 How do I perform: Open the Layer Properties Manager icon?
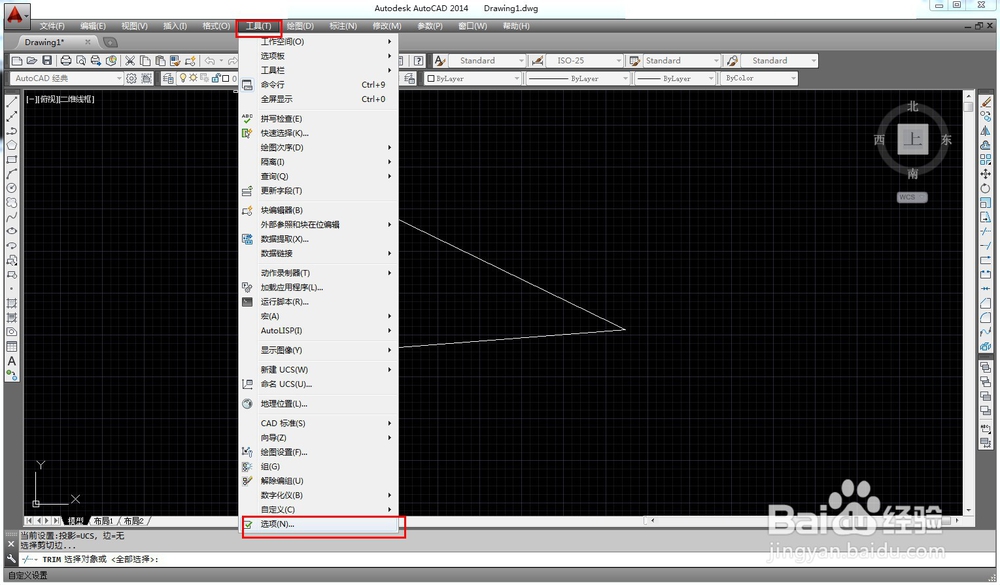(168, 78)
